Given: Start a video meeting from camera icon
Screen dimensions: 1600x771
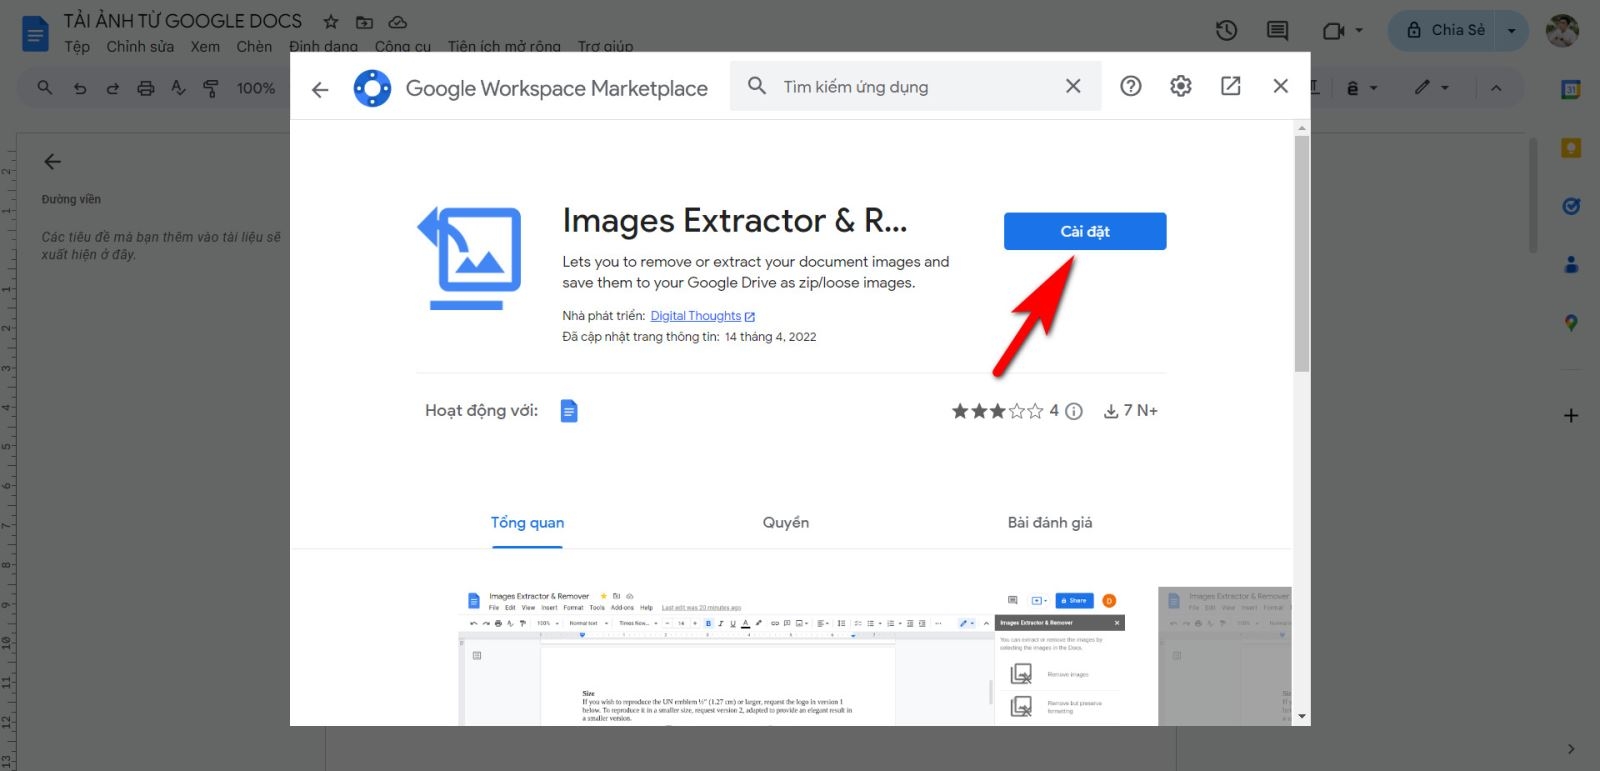Looking at the screenshot, I should [1333, 31].
